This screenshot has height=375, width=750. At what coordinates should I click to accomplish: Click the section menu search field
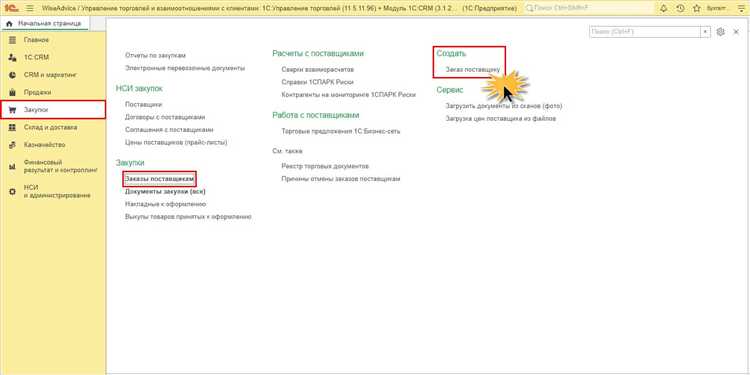click(645, 32)
